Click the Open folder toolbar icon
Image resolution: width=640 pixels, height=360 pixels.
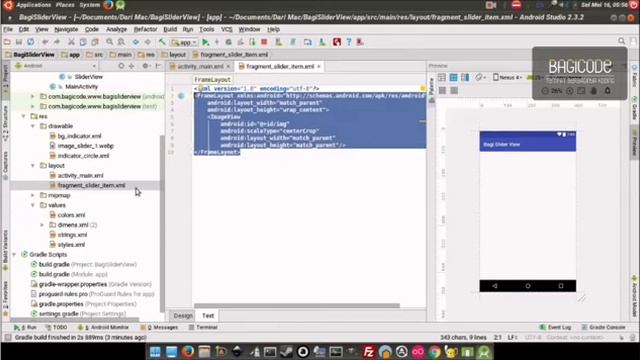[x=7, y=42]
